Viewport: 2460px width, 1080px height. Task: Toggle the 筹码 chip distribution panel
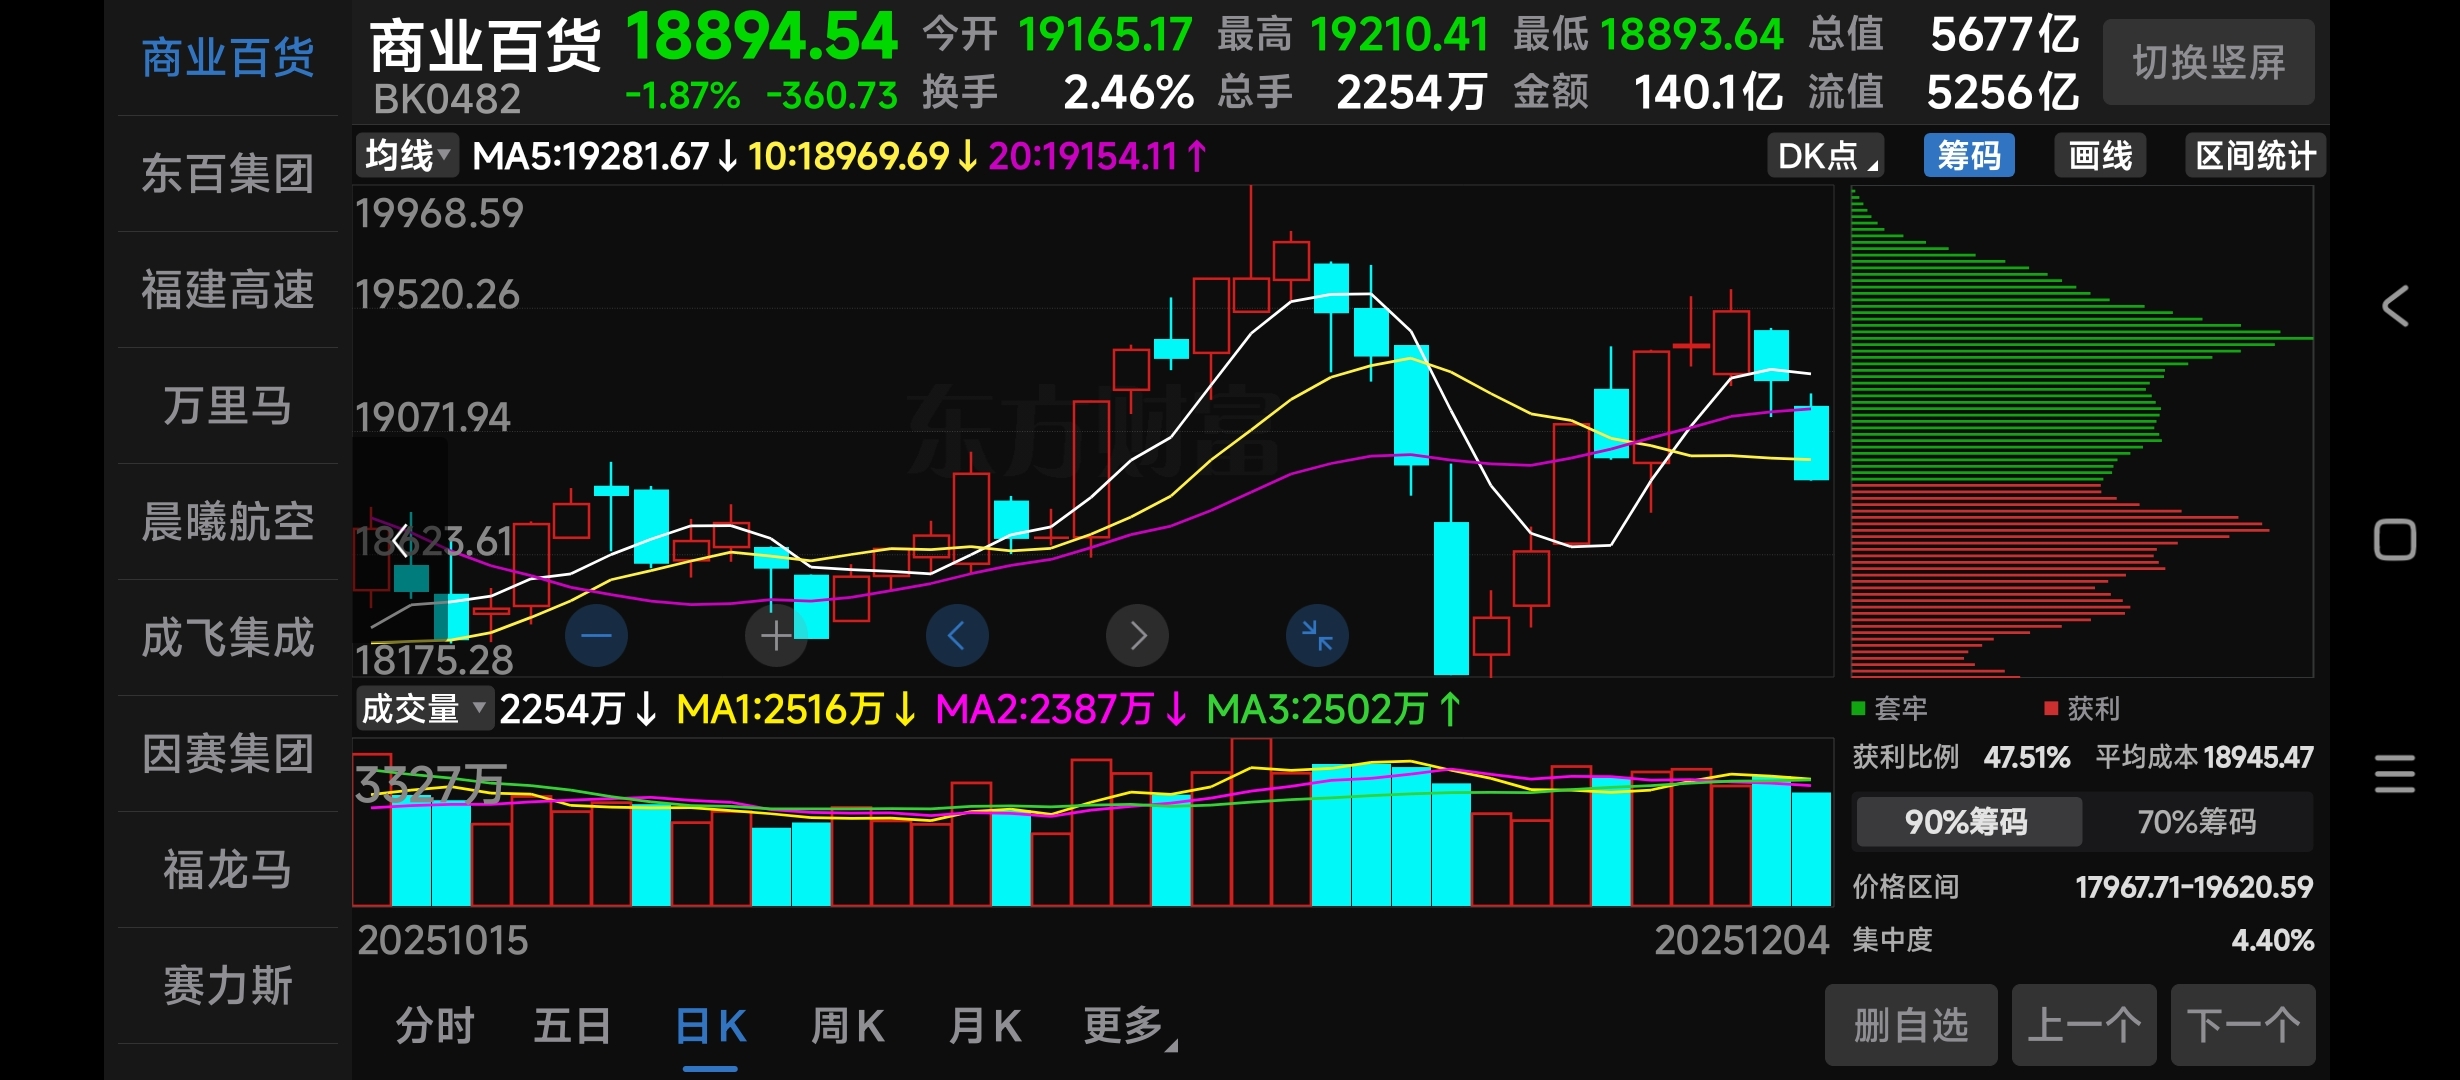coord(1968,156)
